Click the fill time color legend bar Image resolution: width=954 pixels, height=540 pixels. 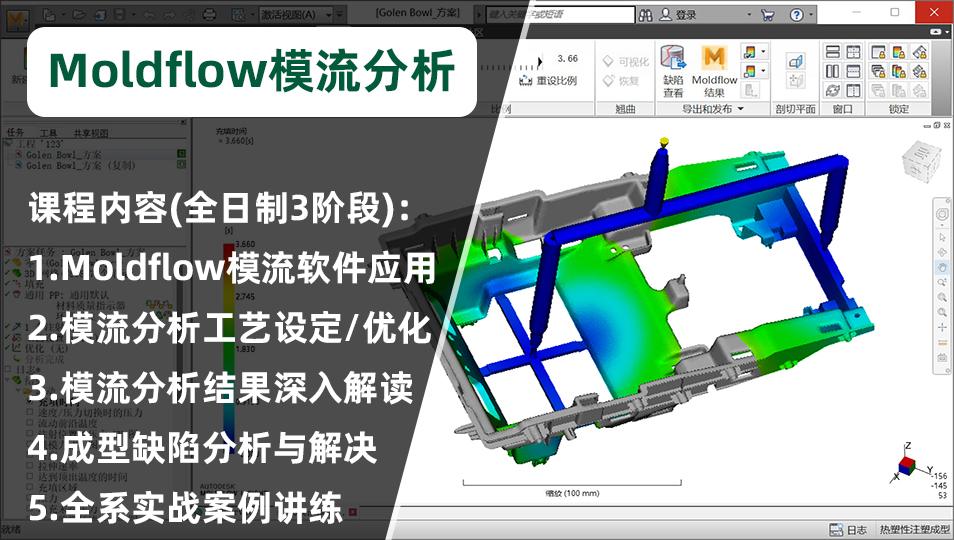228,346
